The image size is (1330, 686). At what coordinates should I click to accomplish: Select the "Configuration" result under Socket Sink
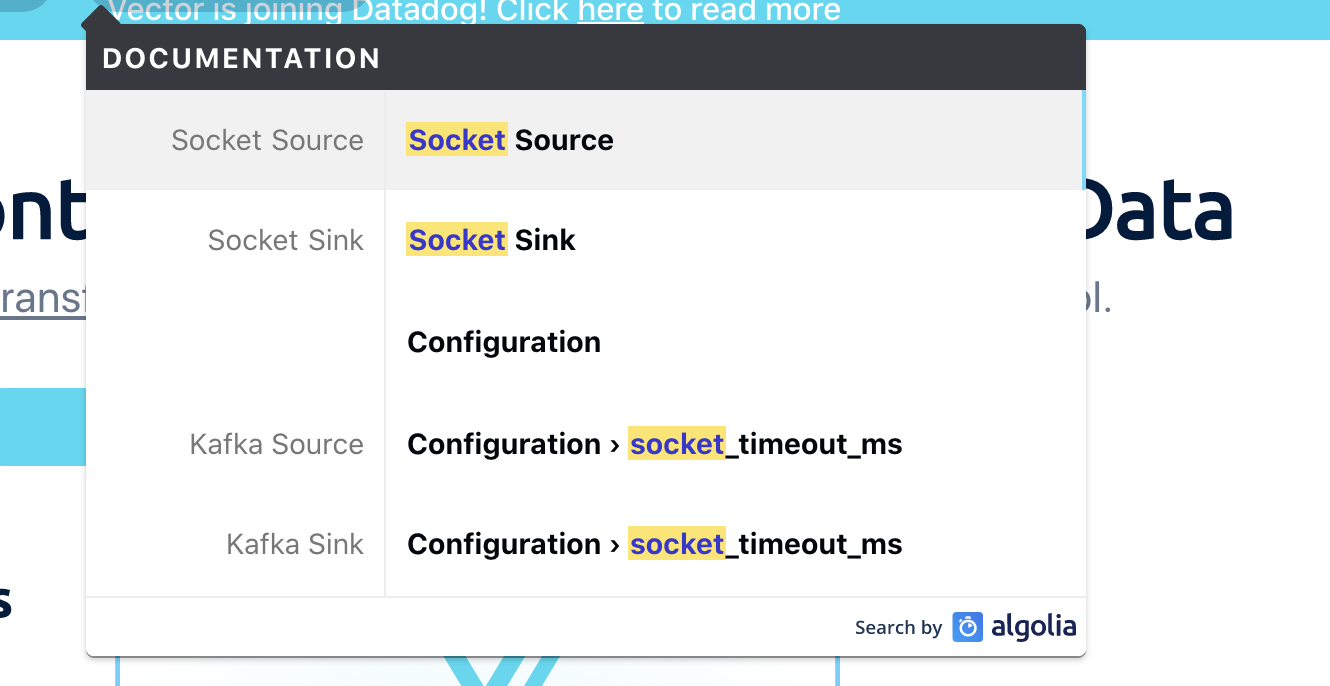point(503,341)
